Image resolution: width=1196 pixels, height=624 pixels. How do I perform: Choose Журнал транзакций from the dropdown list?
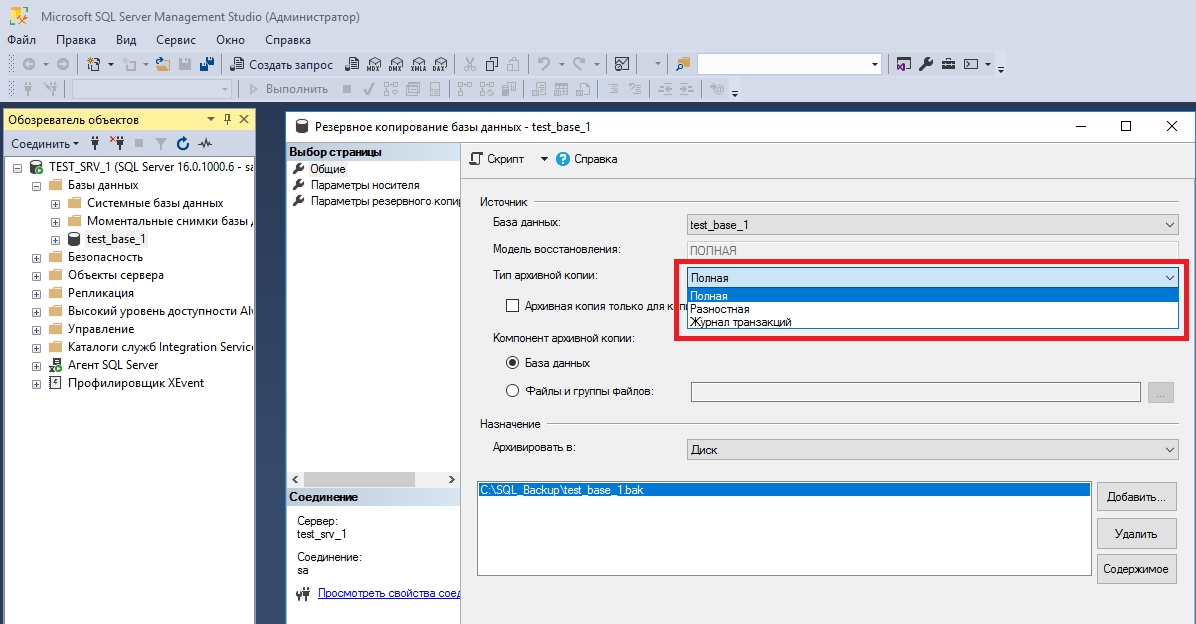pos(741,322)
